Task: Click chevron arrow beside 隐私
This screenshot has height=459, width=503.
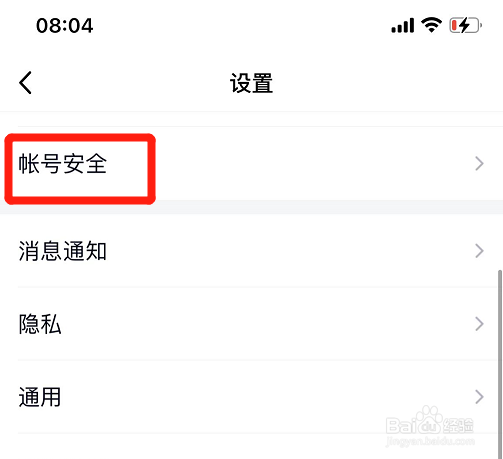Action: point(479,324)
